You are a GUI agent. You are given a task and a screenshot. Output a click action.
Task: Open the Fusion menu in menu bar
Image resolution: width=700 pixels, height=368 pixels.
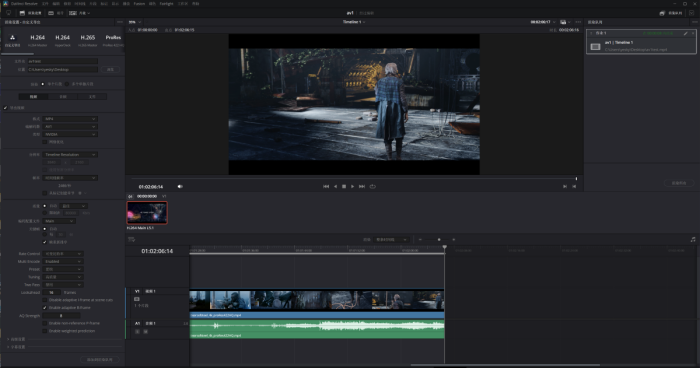(139, 4)
